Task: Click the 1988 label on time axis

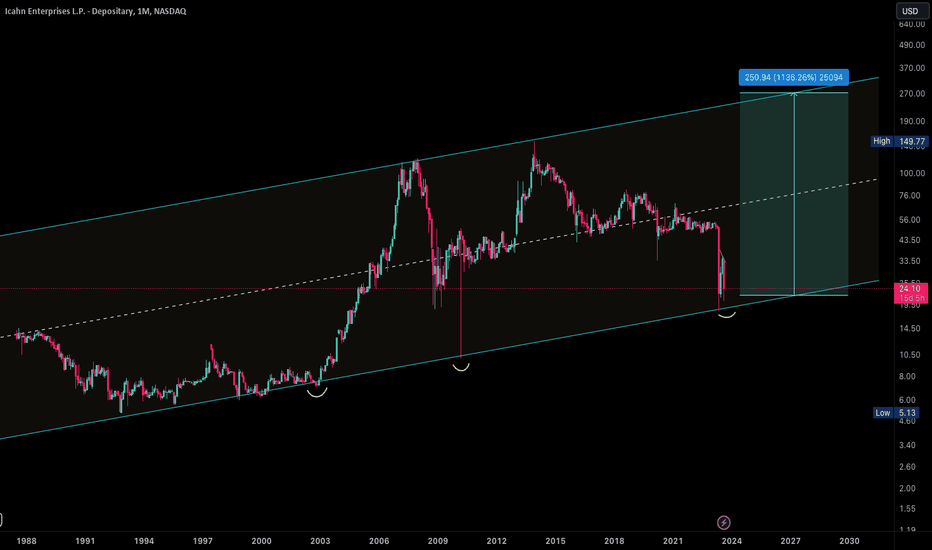Action: 26,541
